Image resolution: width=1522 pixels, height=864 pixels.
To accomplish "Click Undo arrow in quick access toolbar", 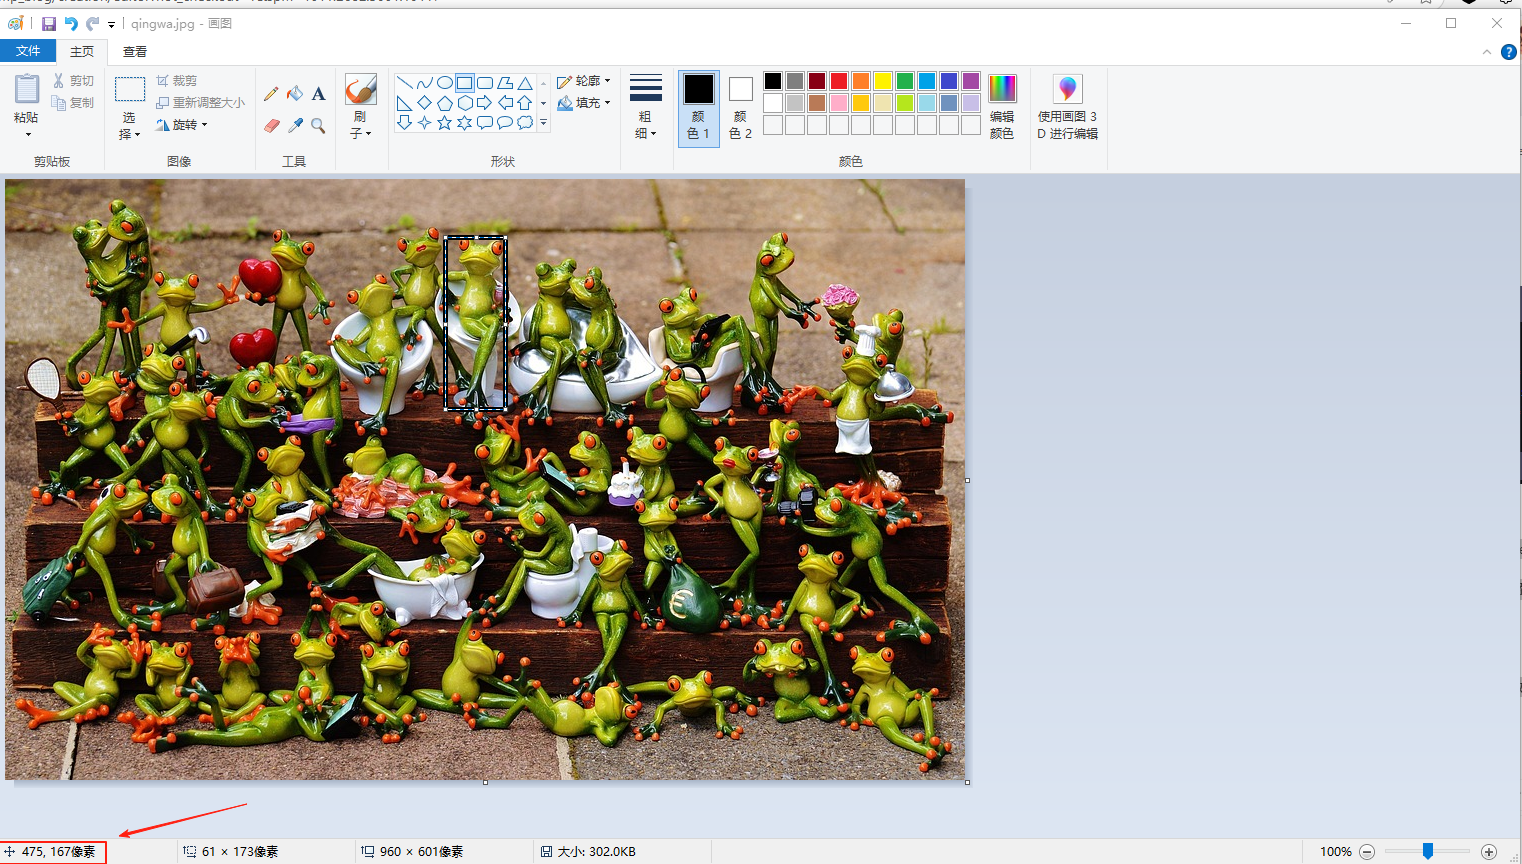I will [x=71, y=24].
